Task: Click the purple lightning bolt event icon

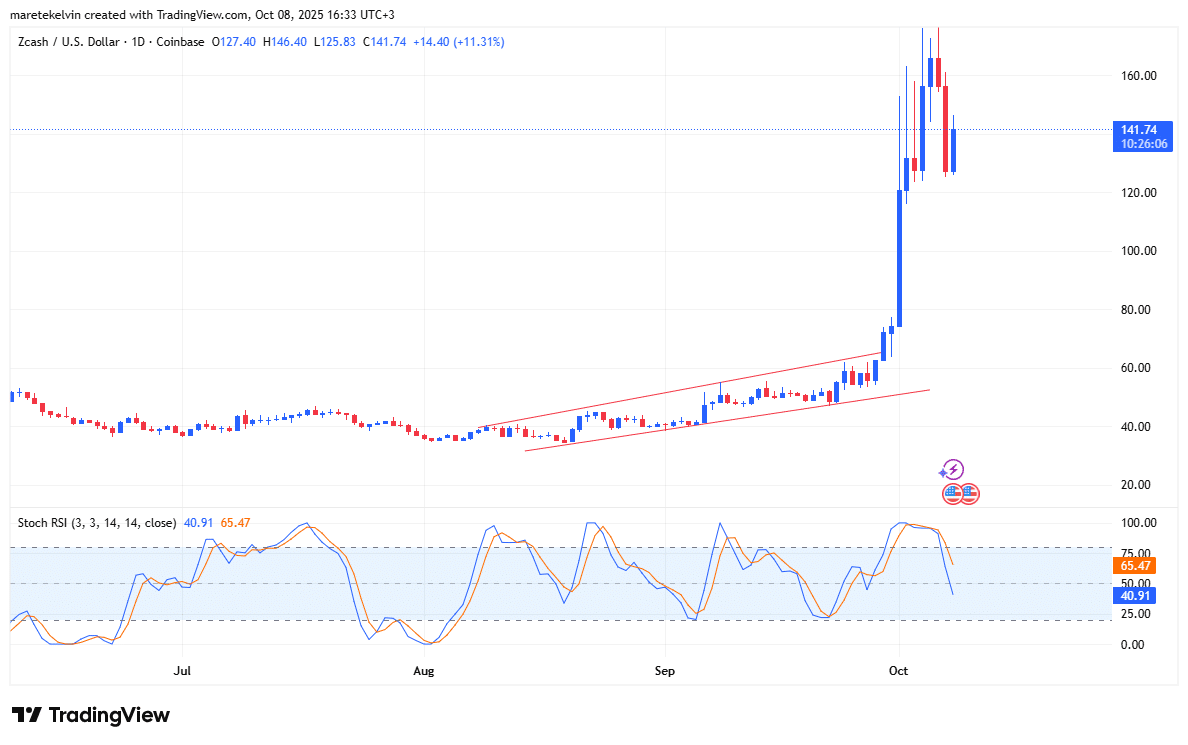Action: tap(953, 469)
